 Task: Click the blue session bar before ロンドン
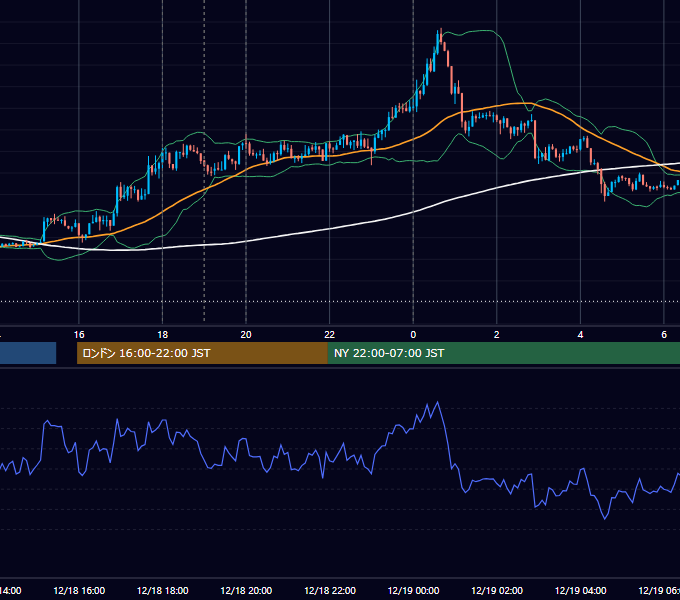(28, 353)
